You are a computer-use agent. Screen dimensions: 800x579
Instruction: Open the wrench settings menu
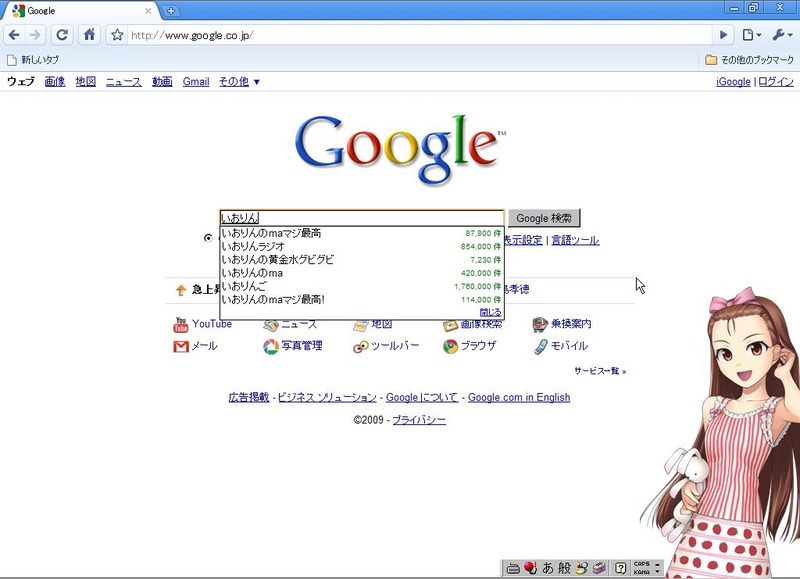tap(782, 35)
